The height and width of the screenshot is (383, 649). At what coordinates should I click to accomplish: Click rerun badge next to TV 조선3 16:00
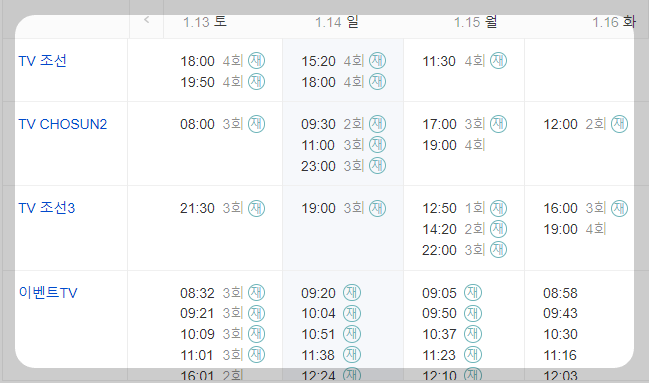620,208
